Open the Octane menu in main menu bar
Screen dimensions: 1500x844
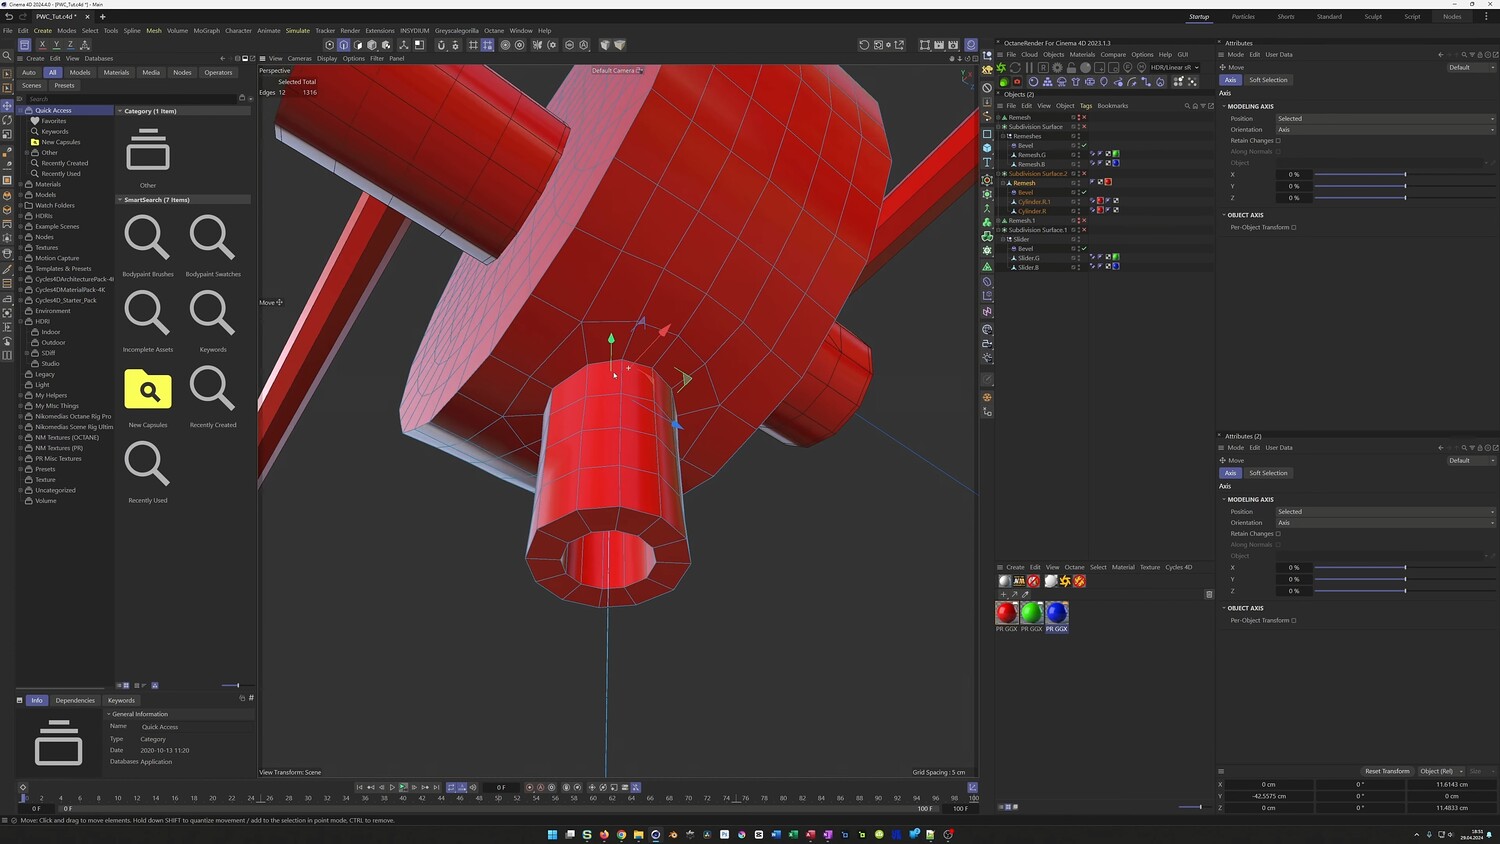[494, 31]
